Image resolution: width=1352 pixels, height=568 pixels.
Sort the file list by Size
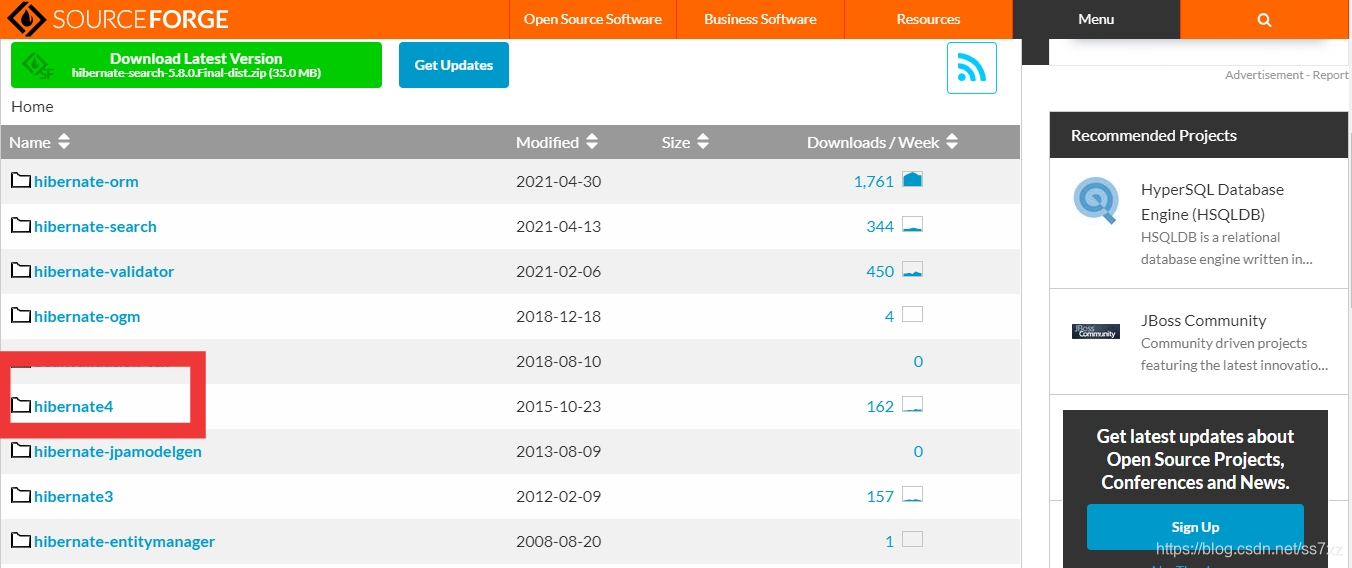685,142
